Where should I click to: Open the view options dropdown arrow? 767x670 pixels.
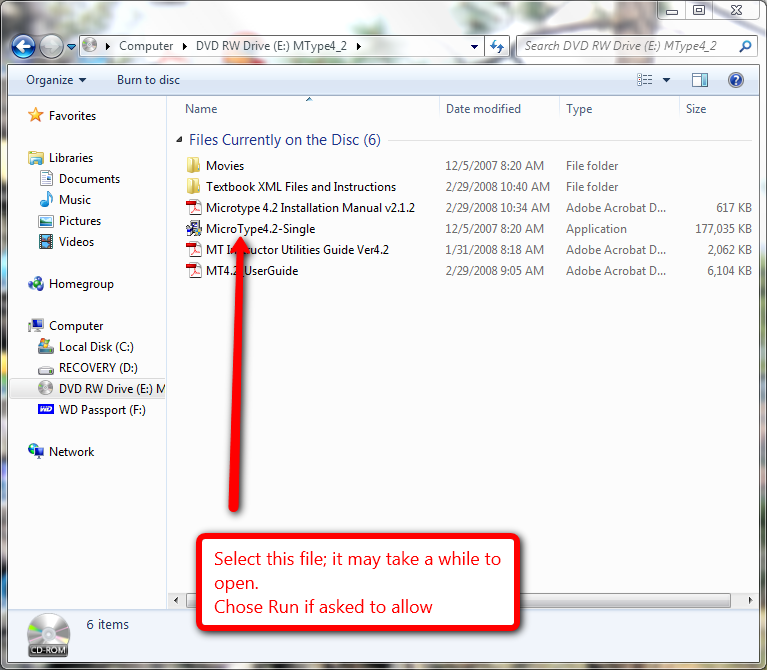tap(666, 80)
